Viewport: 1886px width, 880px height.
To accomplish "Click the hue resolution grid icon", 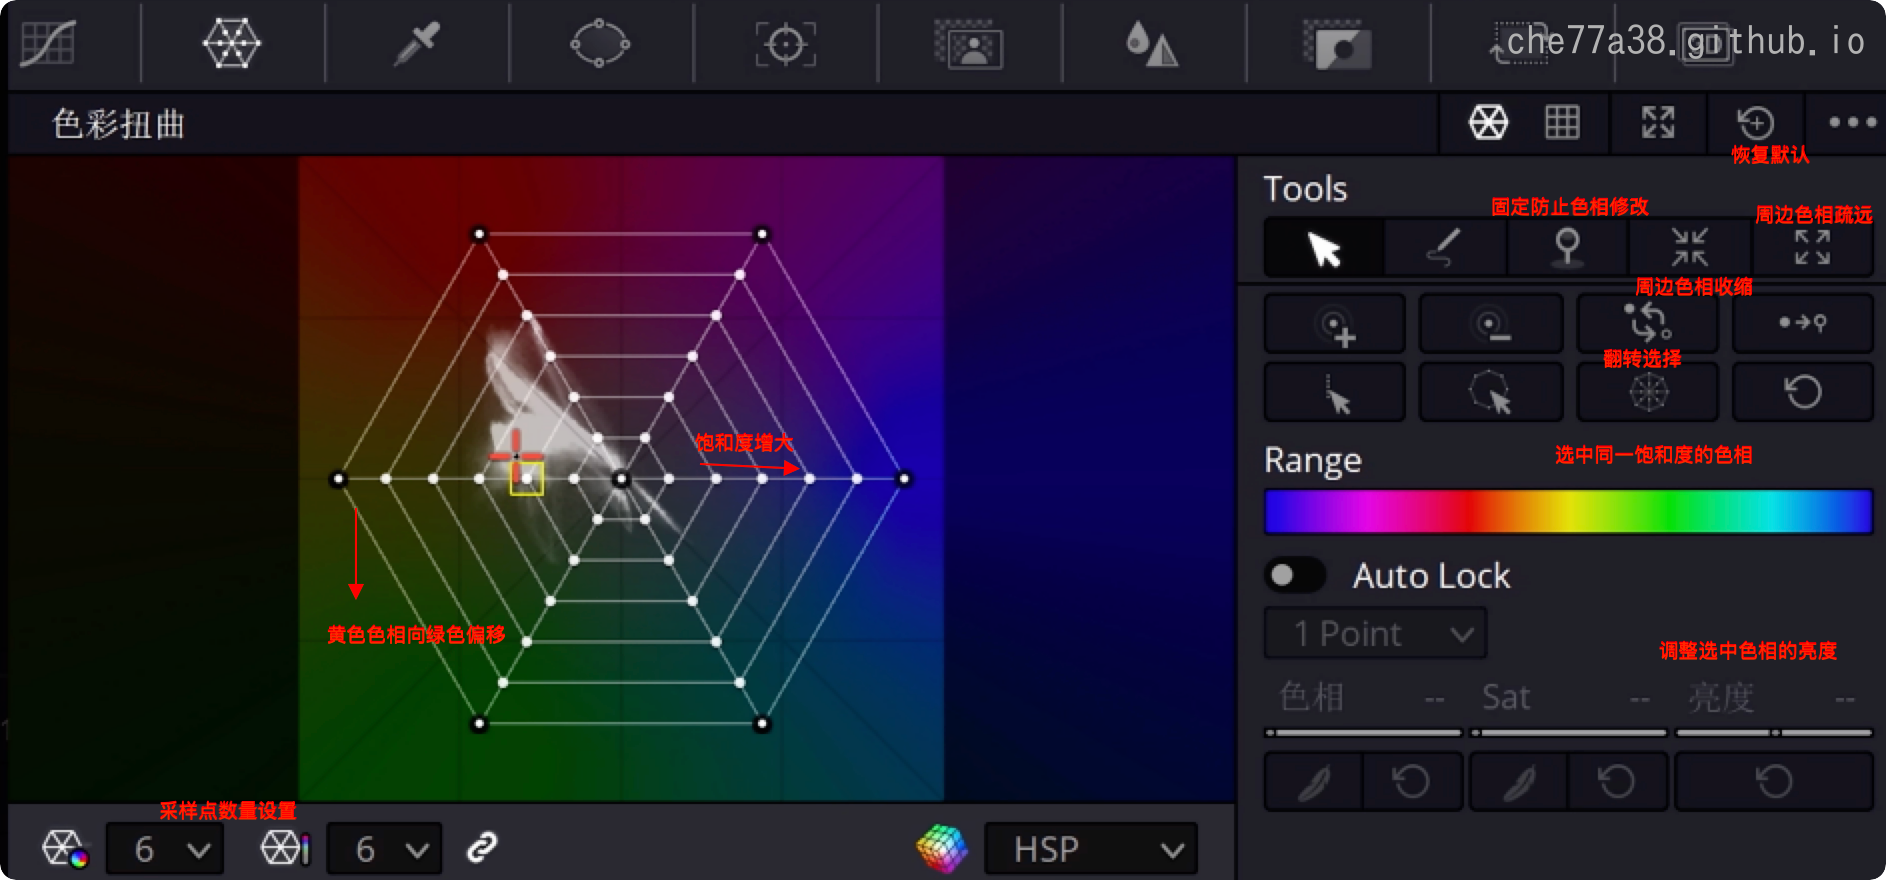I will click(x=65, y=849).
